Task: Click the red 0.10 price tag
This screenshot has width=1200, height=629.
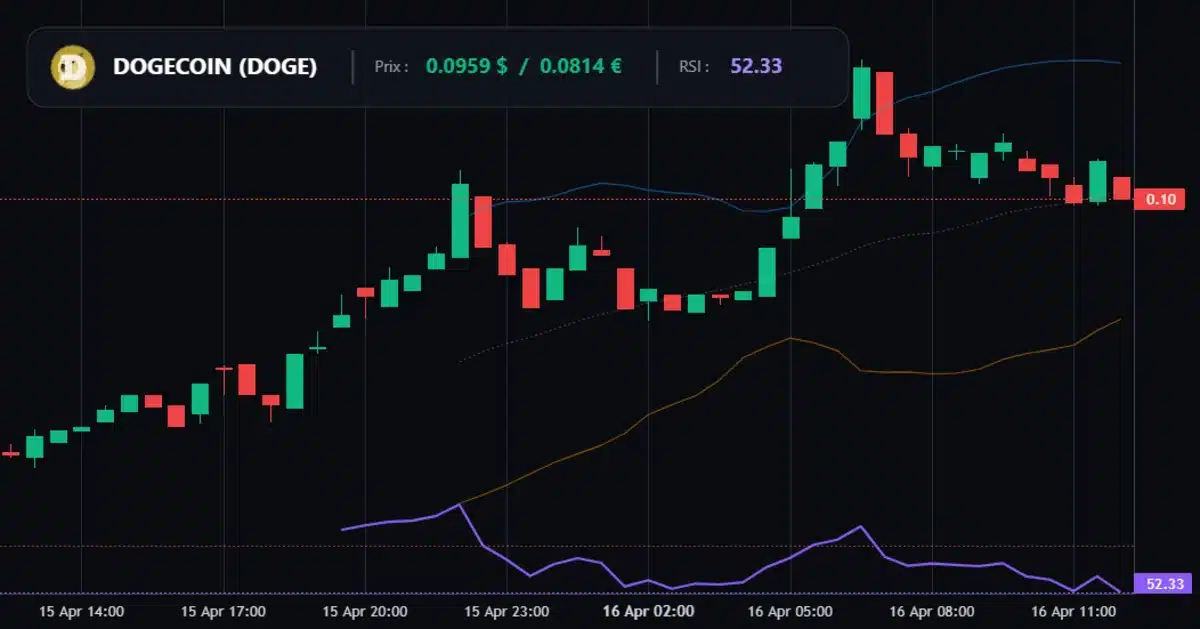Action: pyautogui.click(x=1161, y=199)
